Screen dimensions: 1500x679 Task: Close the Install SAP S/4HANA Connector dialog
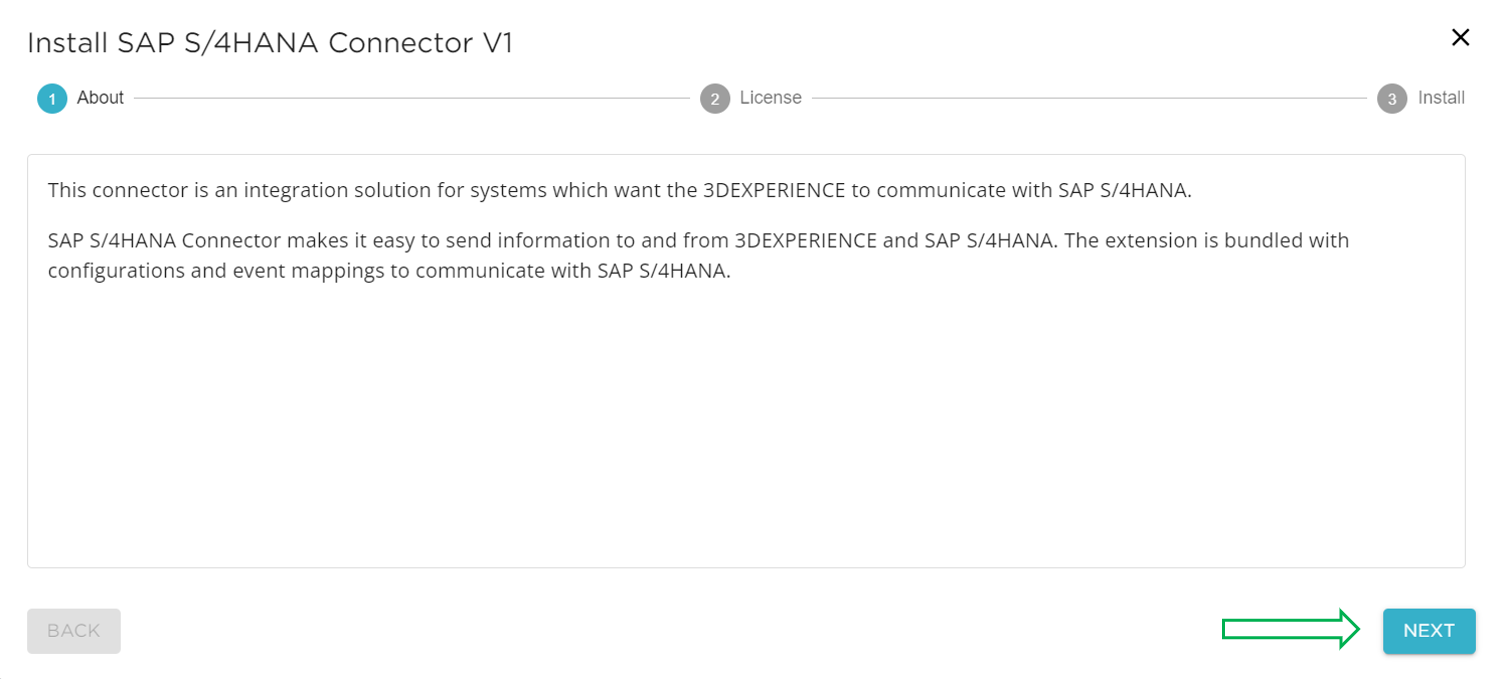tap(1461, 37)
